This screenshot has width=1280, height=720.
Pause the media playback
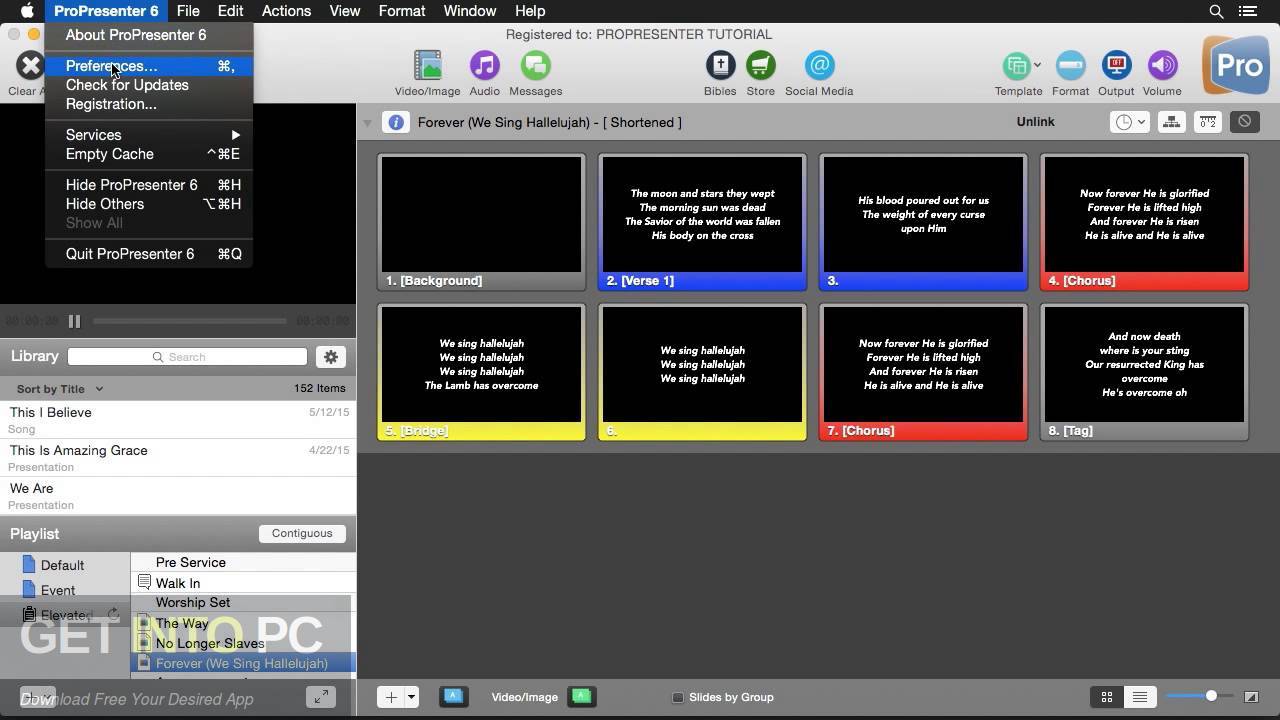[74, 321]
